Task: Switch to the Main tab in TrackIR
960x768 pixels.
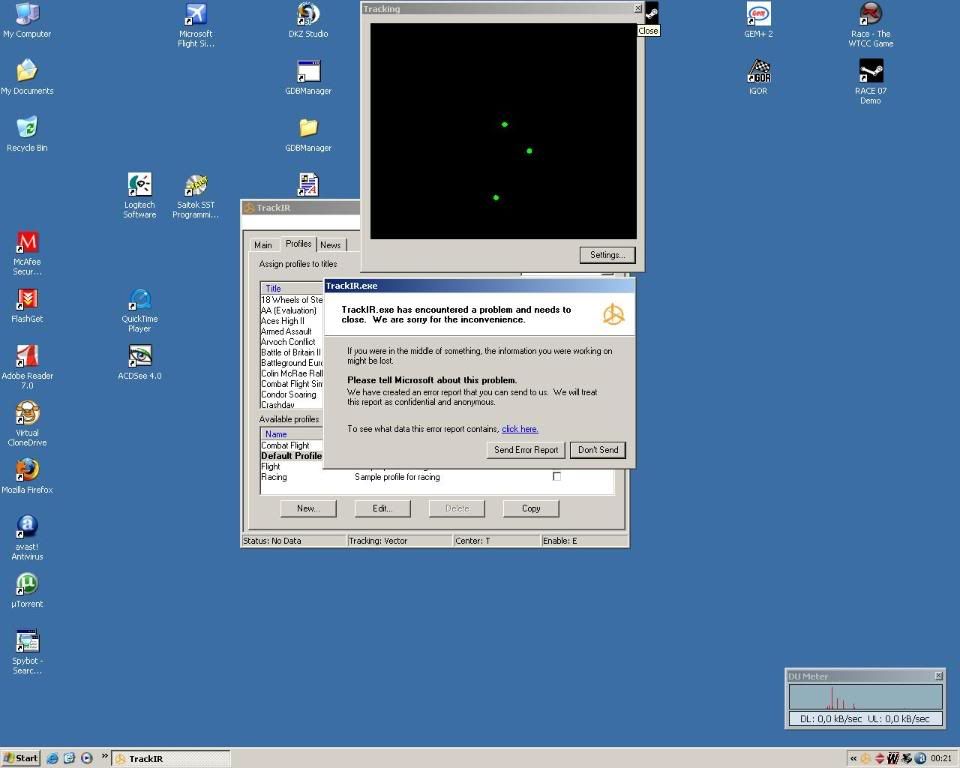Action: 263,245
